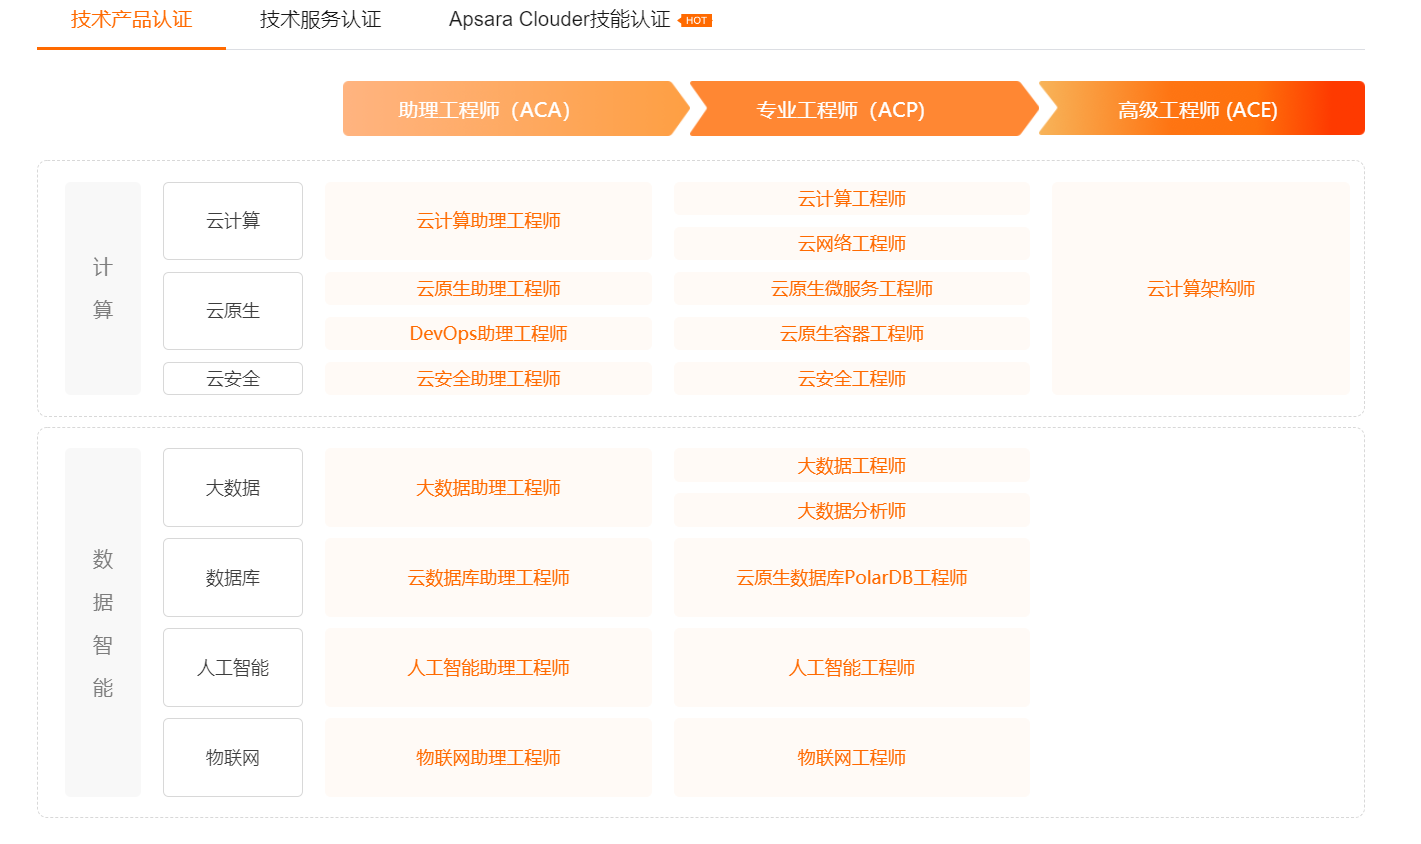Open 物联网助理工程师 certification
The image size is (1421, 844).
[x=488, y=758]
